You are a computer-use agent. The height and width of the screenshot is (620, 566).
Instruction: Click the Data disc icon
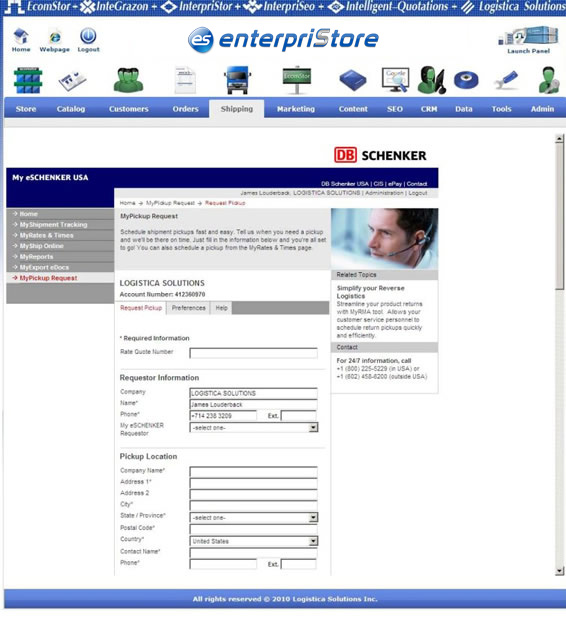466,80
